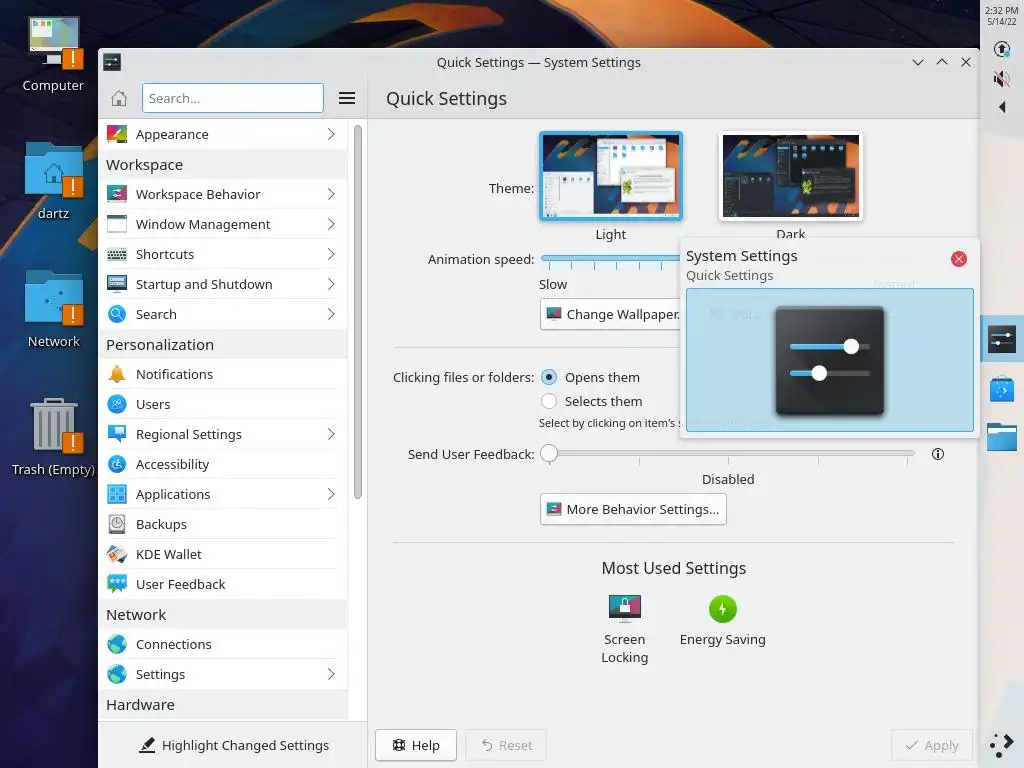Click the Regional Settings icon
The width and height of the screenshot is (1024, 768).
pyautogui.click(x=117, y=434)
